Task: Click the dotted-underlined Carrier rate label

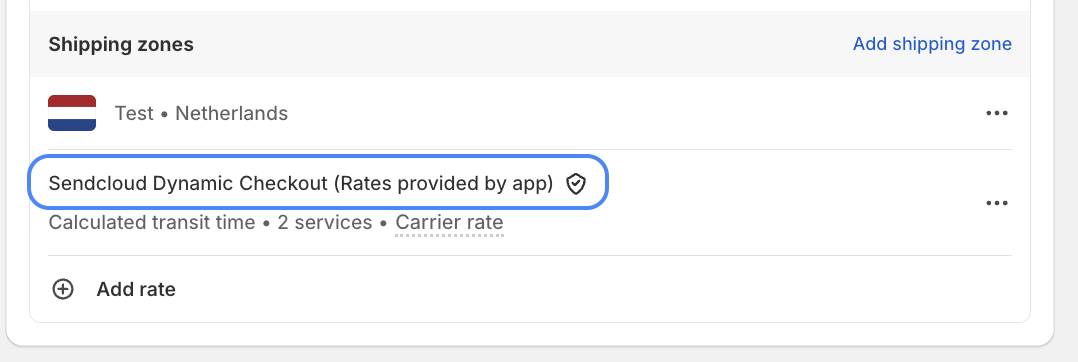Action: (x=450, y=223)
